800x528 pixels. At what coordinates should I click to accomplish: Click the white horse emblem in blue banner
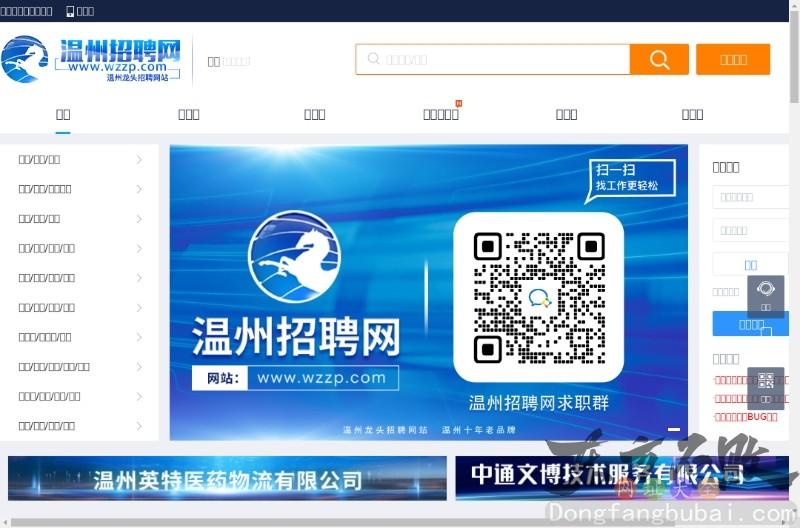295,257
